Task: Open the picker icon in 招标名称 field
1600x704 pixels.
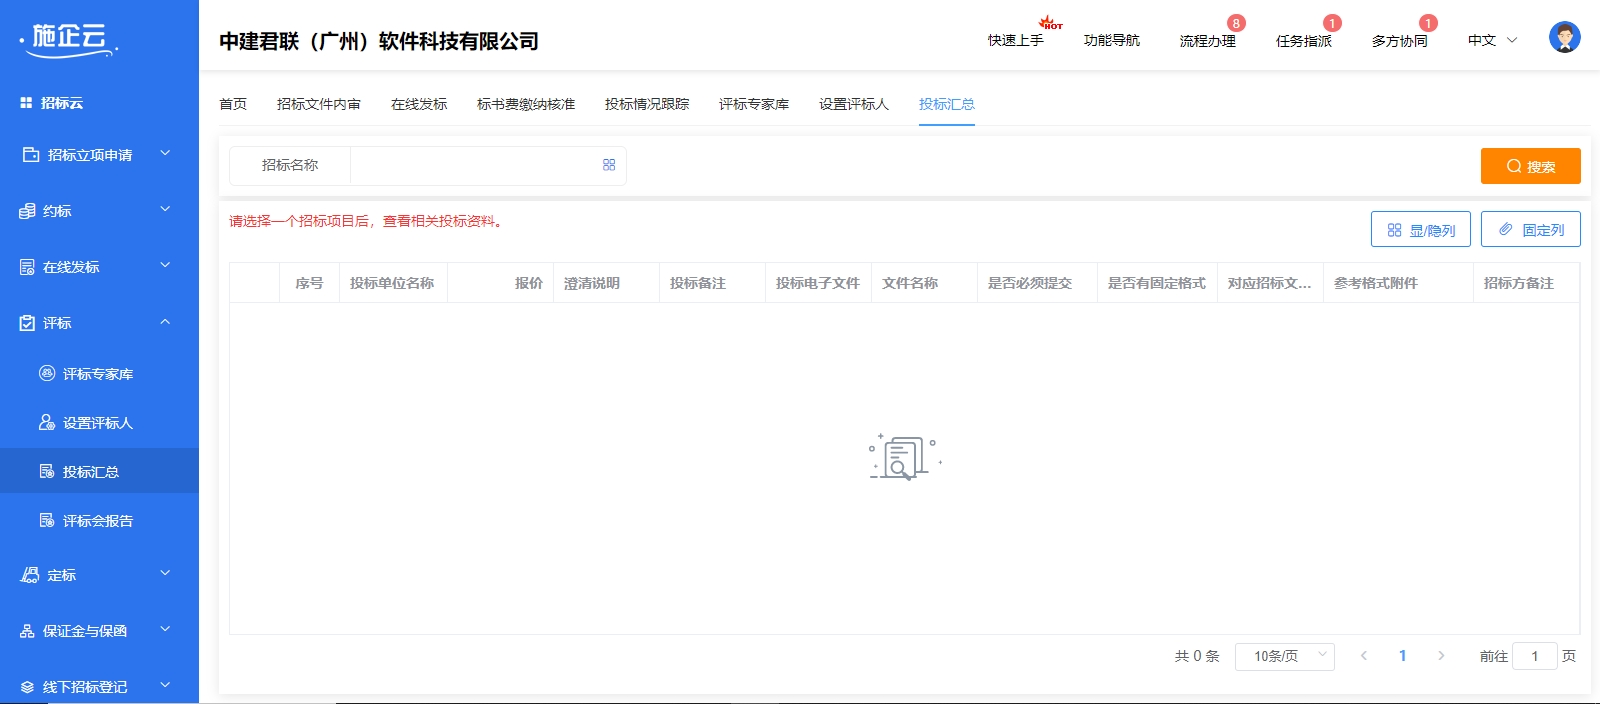Action: (x=609, y=165)
